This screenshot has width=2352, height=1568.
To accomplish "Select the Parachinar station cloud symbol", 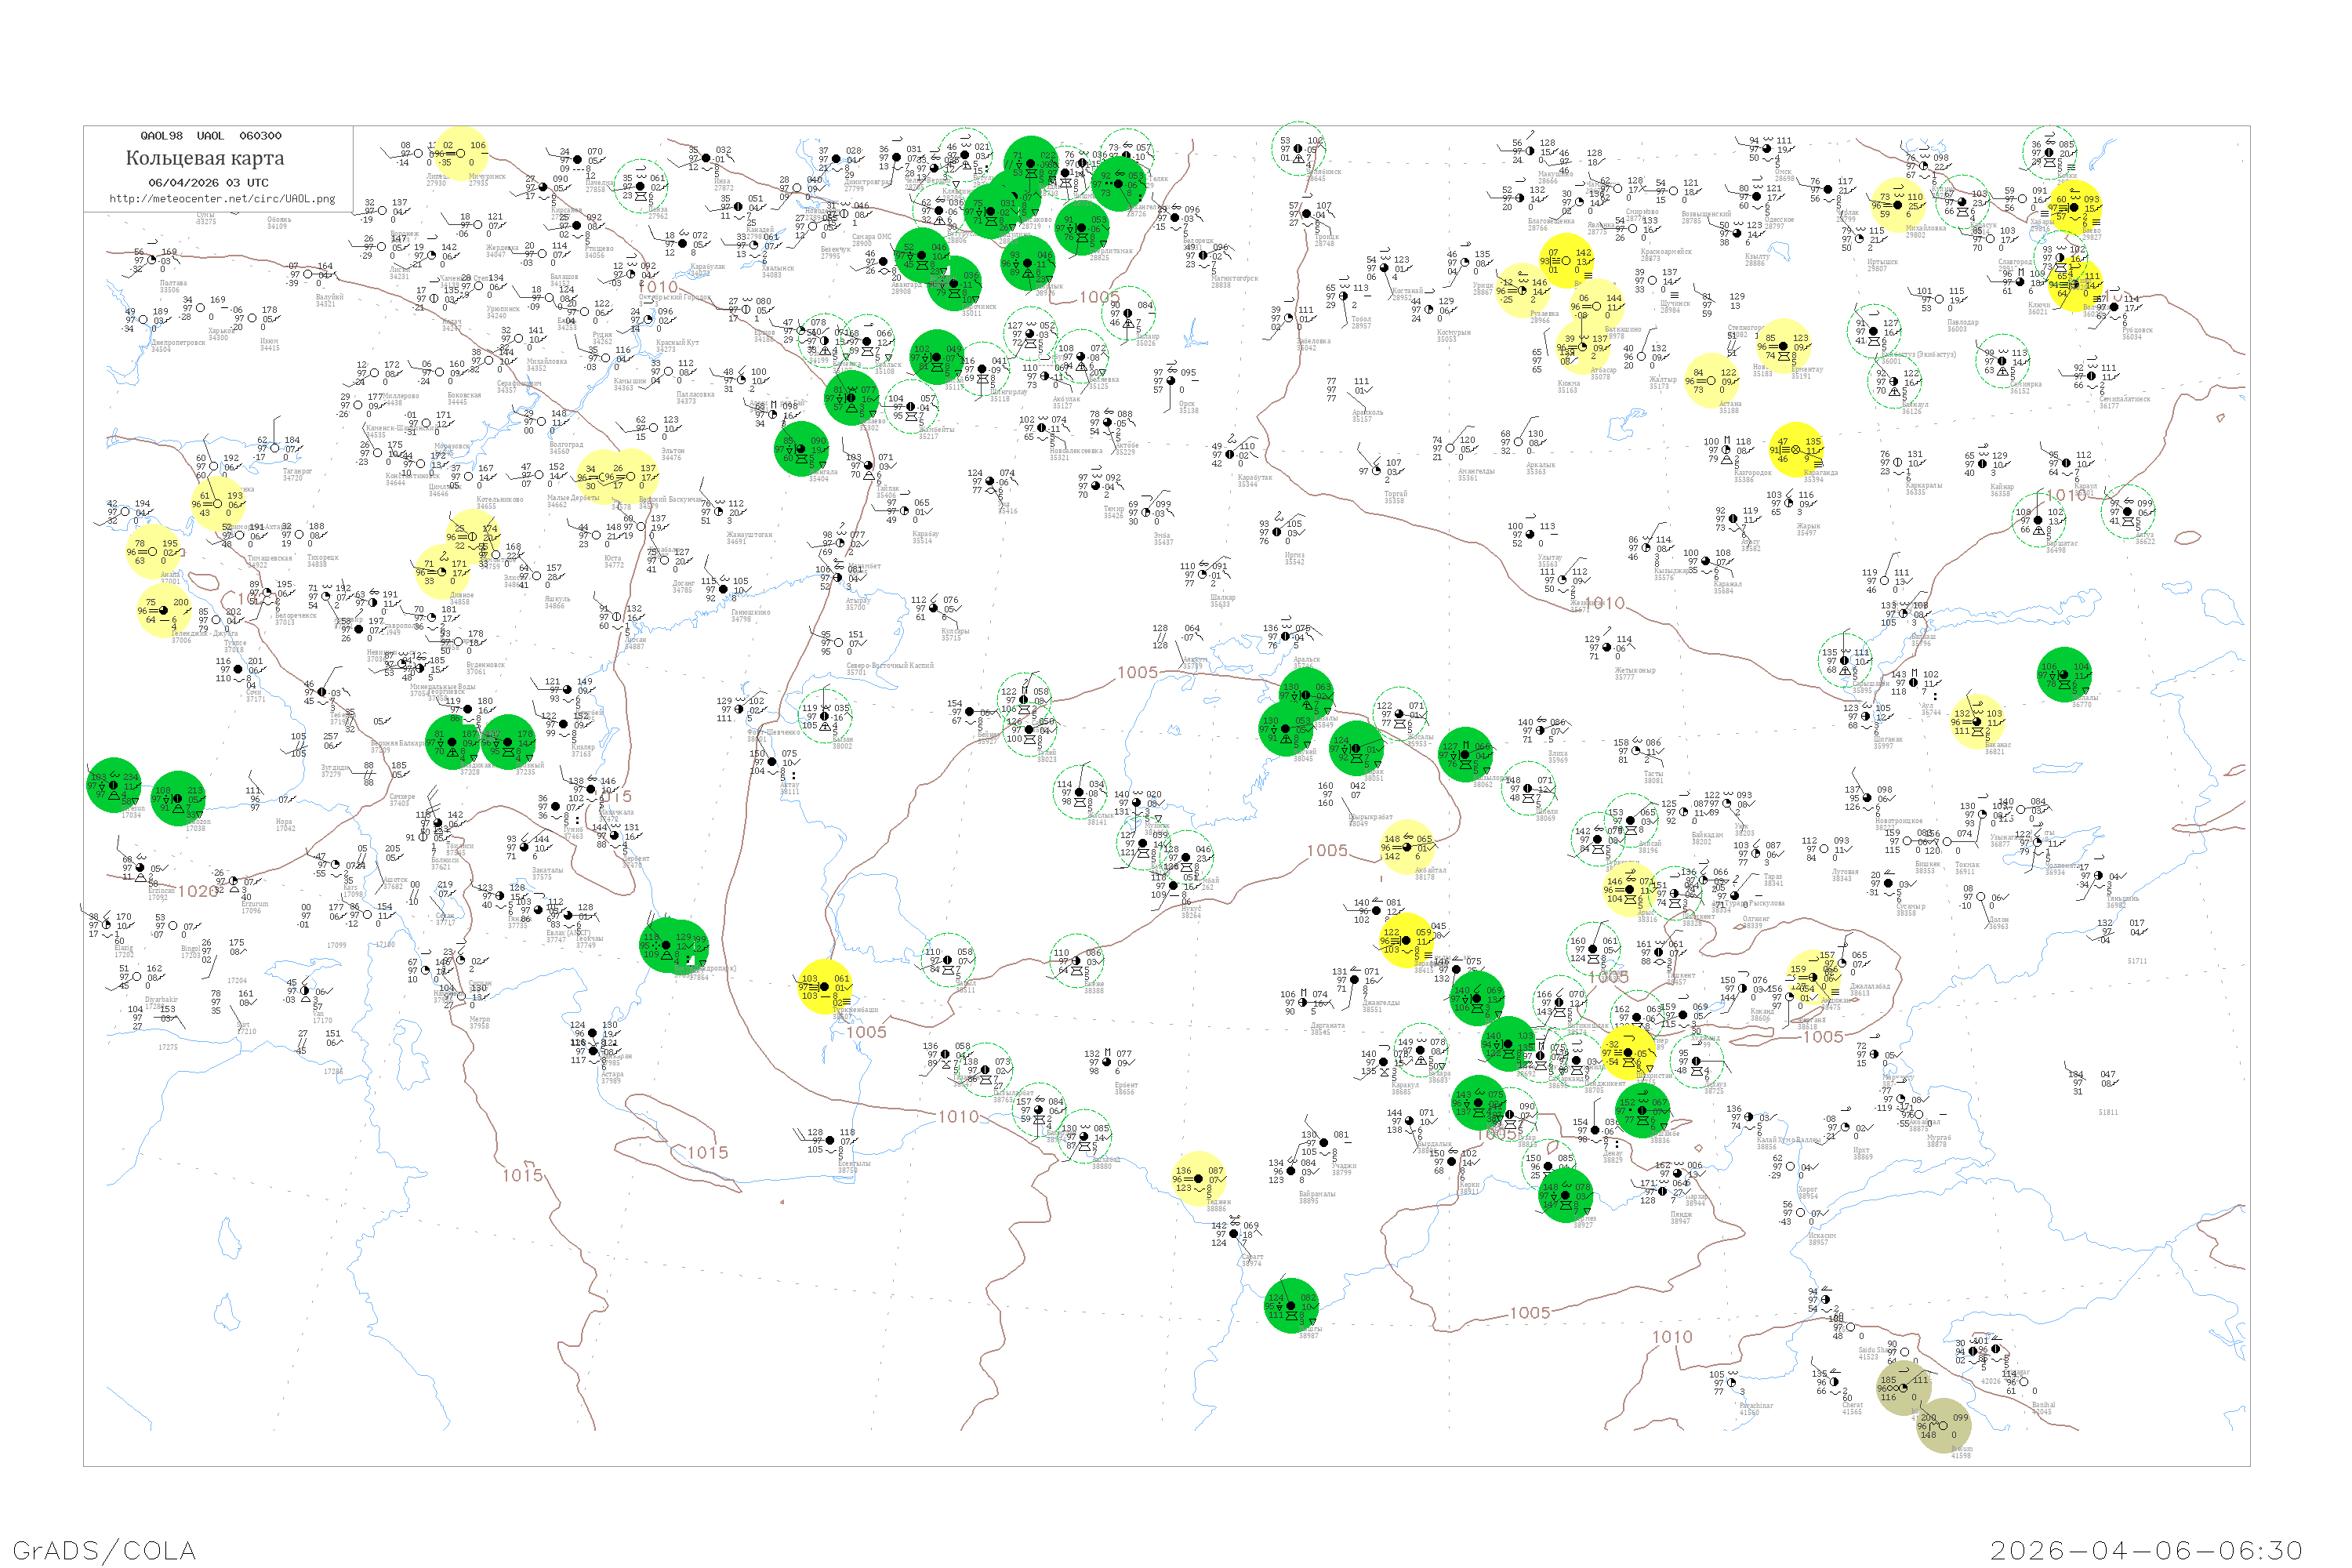I will [1732, 1383].
